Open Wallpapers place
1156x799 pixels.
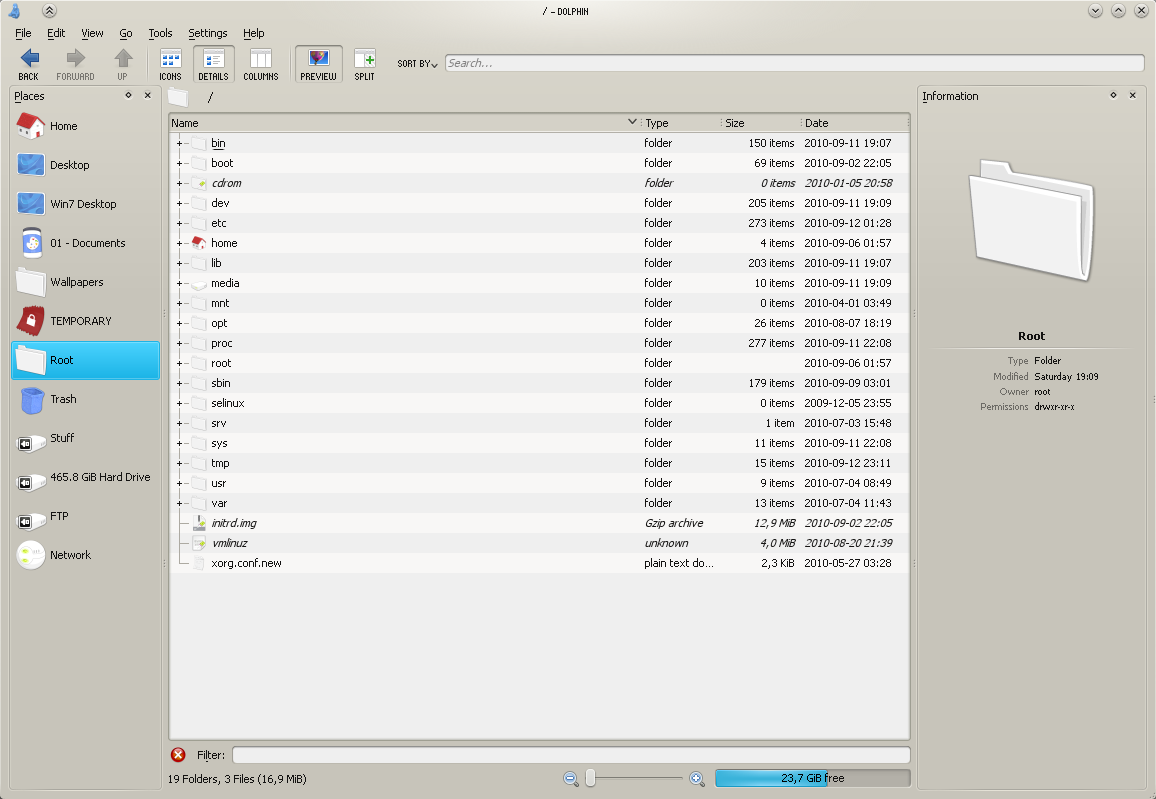[86, 282]
